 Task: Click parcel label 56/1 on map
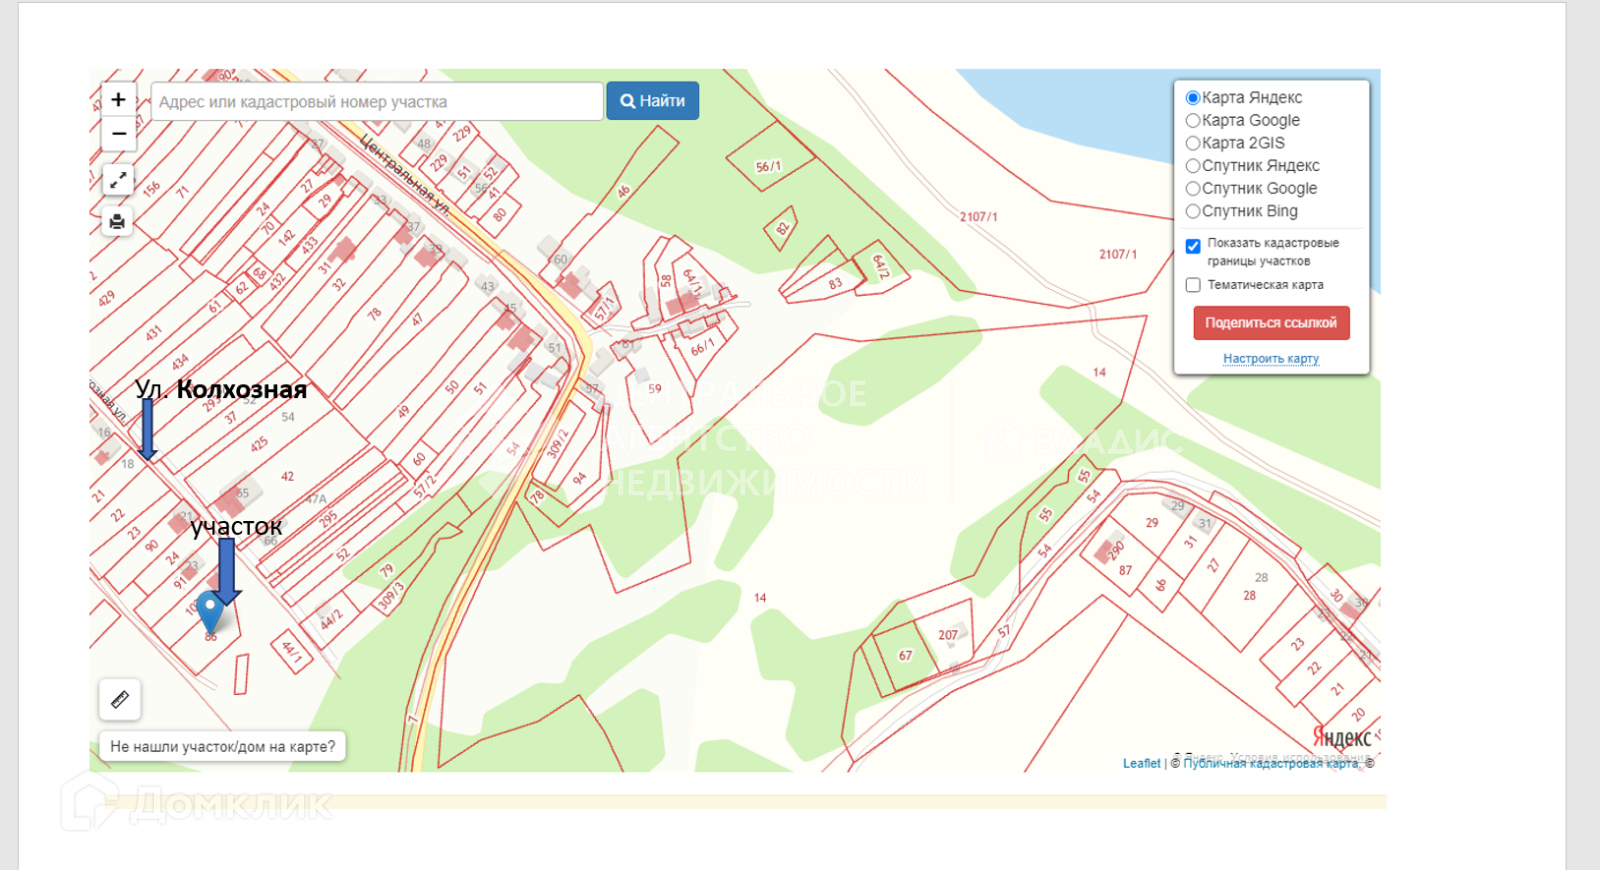click(x=768, y=167)
